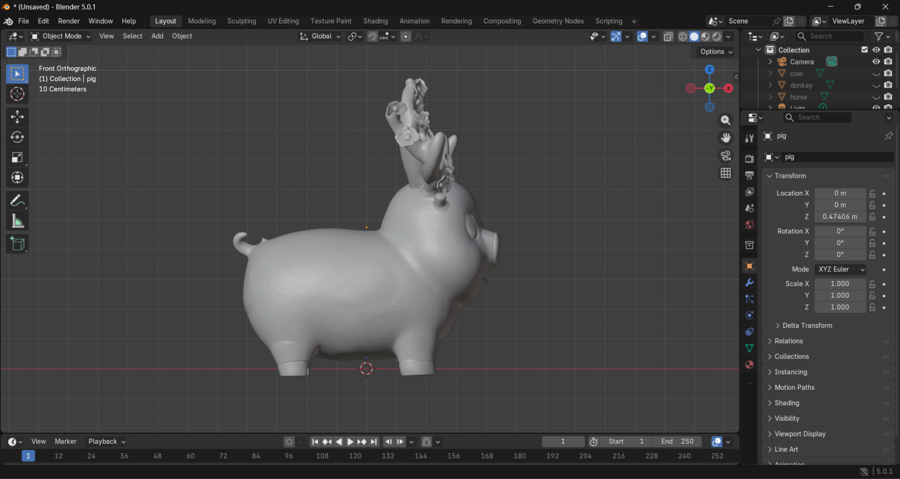Select the Move tool in the toolbar
Screen dimensions: 900x479
[17, 117]
